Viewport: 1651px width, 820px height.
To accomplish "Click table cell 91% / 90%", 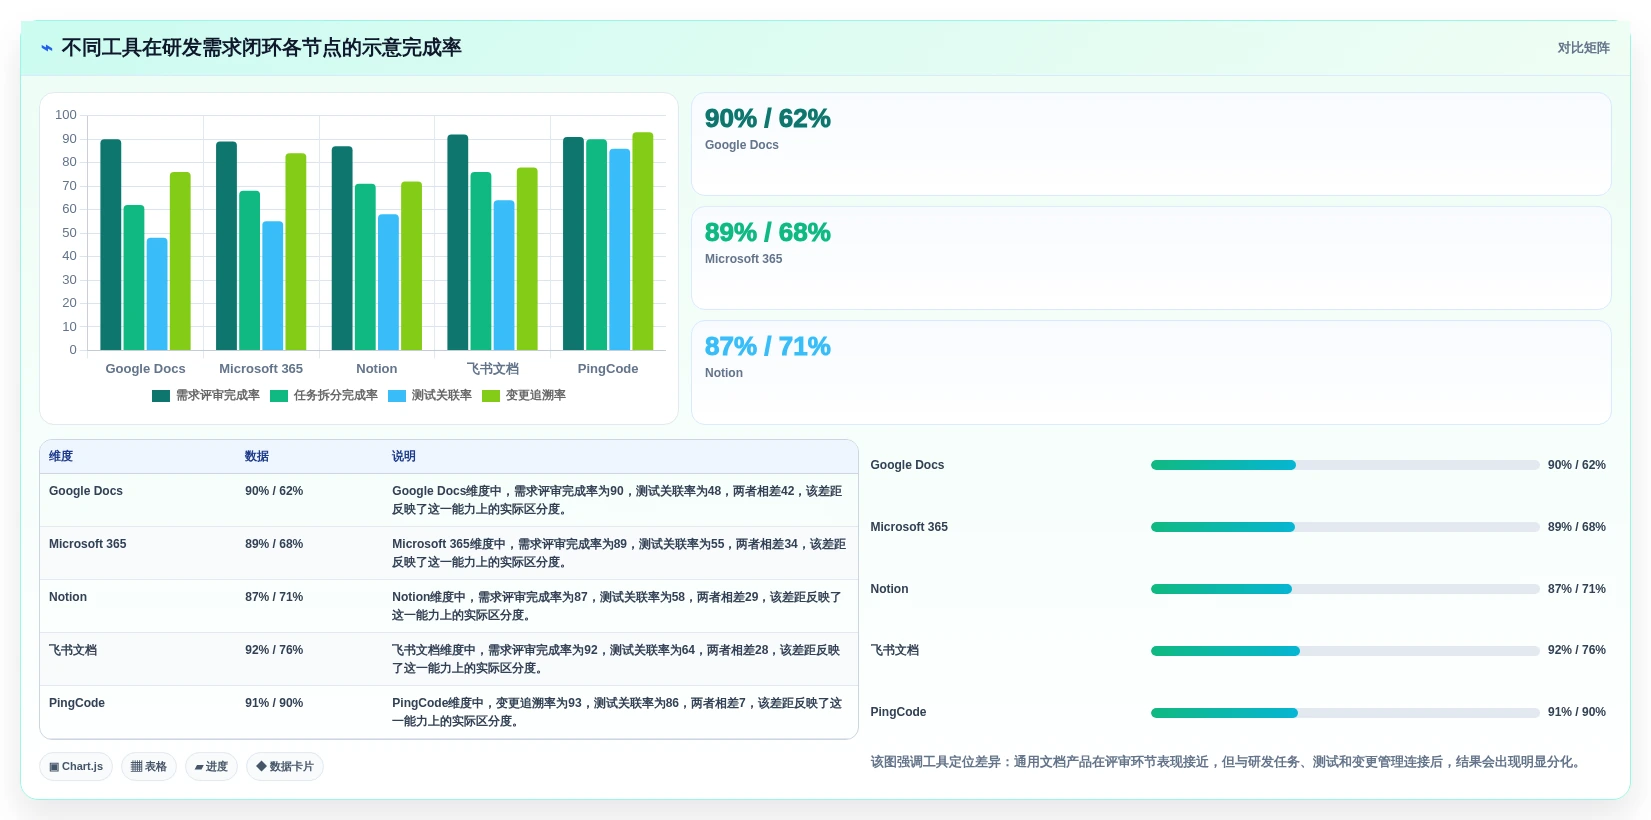I will point(274,703).
